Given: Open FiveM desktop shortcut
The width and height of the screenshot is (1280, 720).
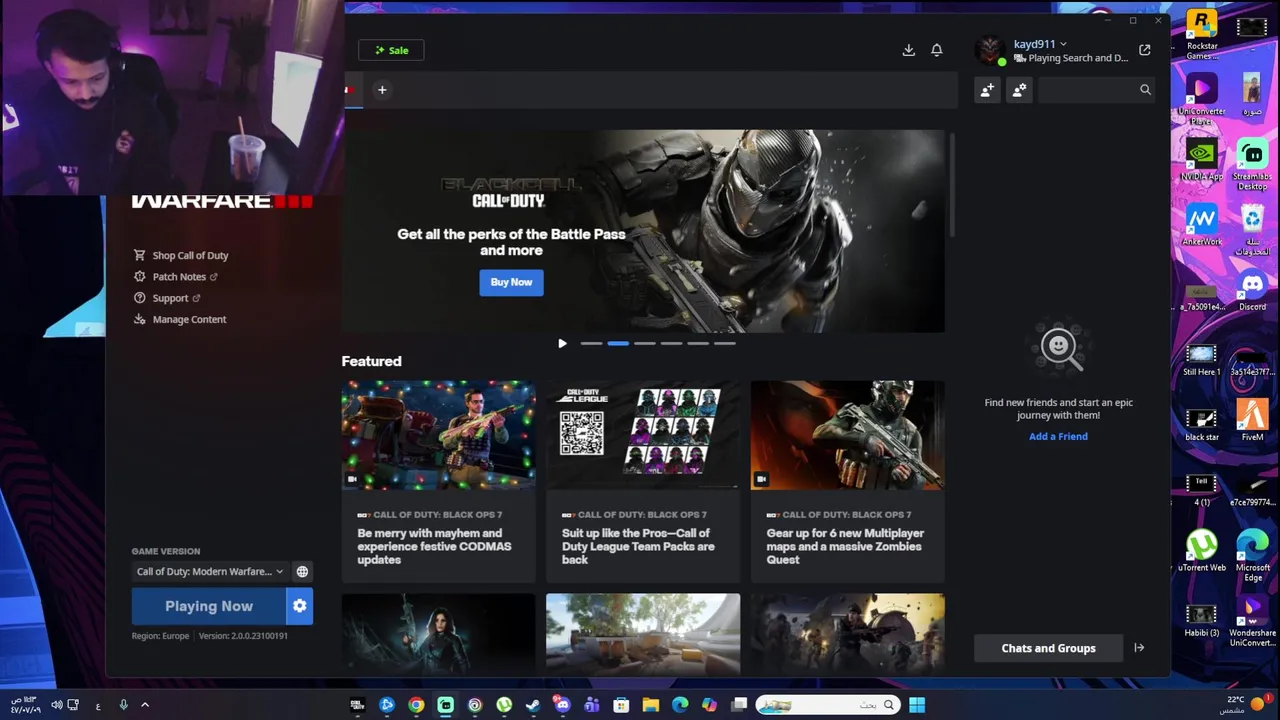Looking at the screenshot, I should pyautogui.click(x=1252, y=420).
